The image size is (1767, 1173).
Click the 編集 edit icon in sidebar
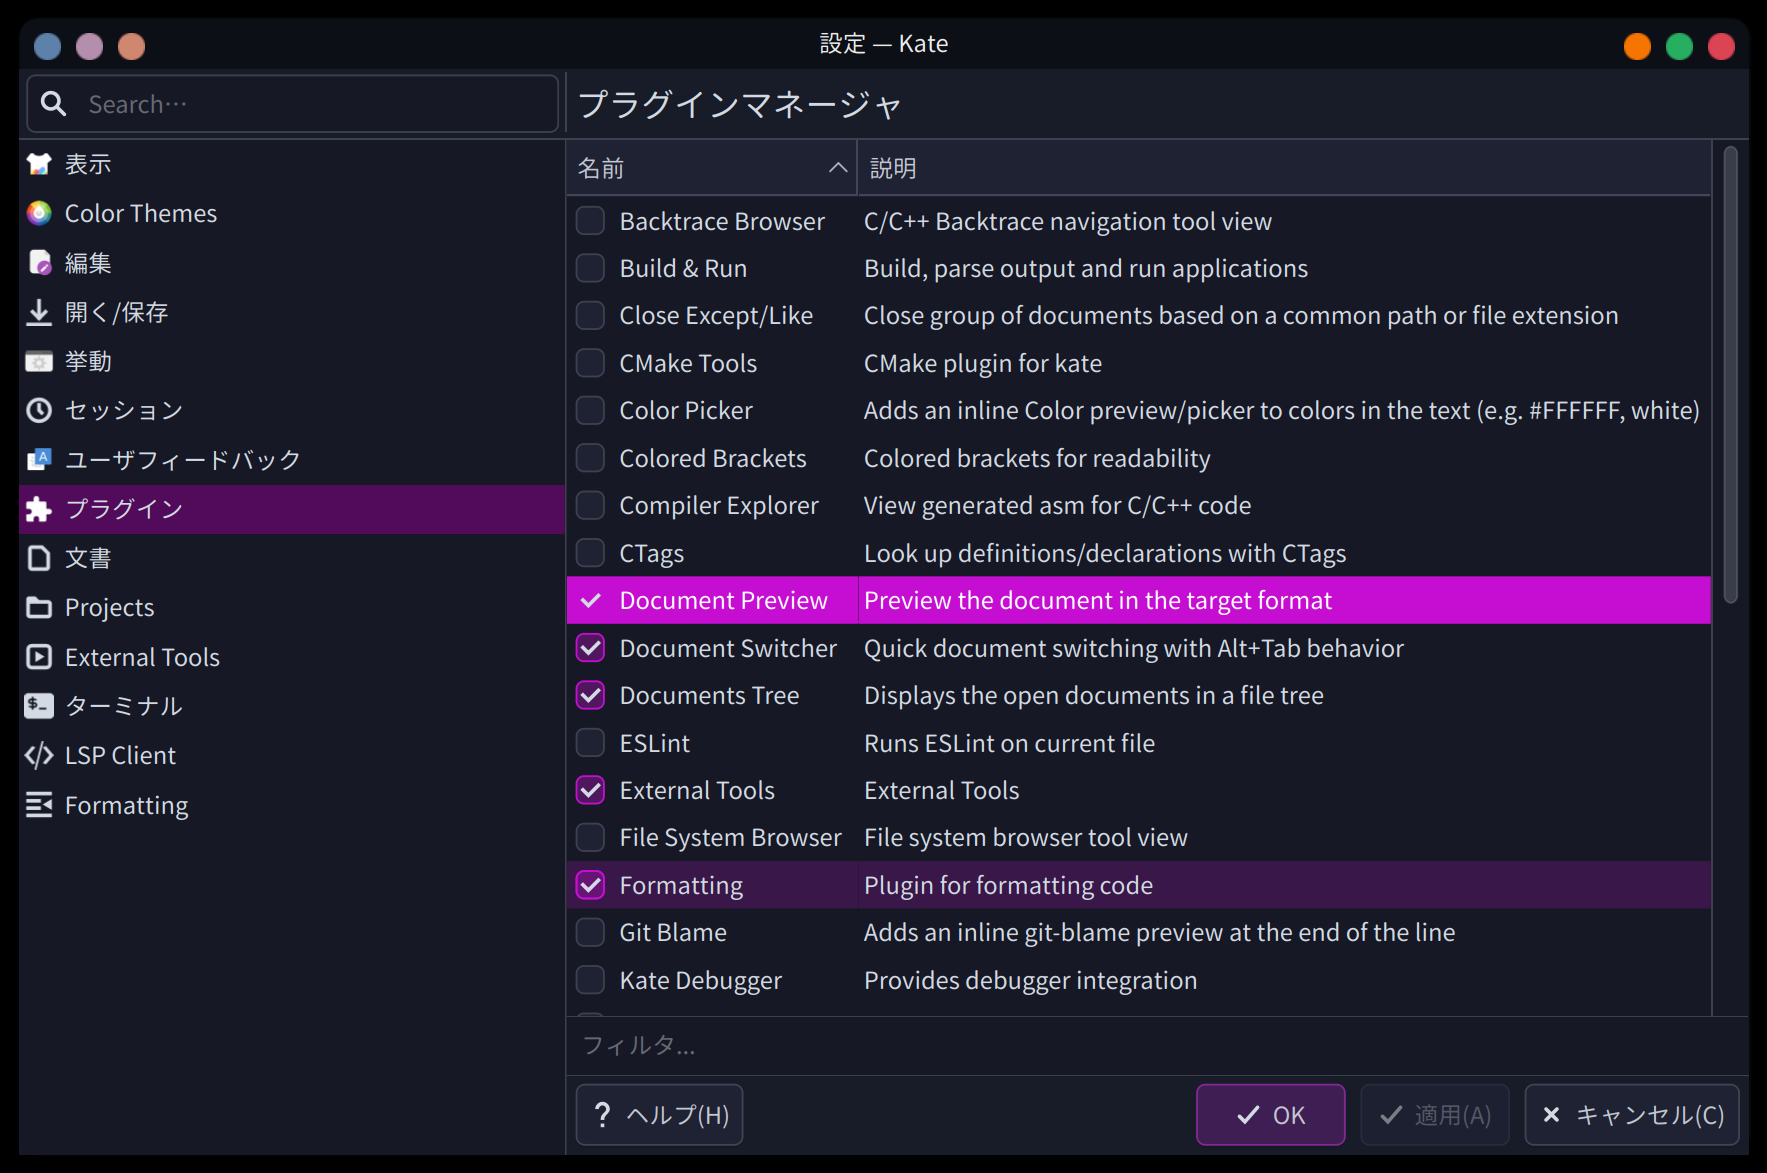[x=39, y=263]
